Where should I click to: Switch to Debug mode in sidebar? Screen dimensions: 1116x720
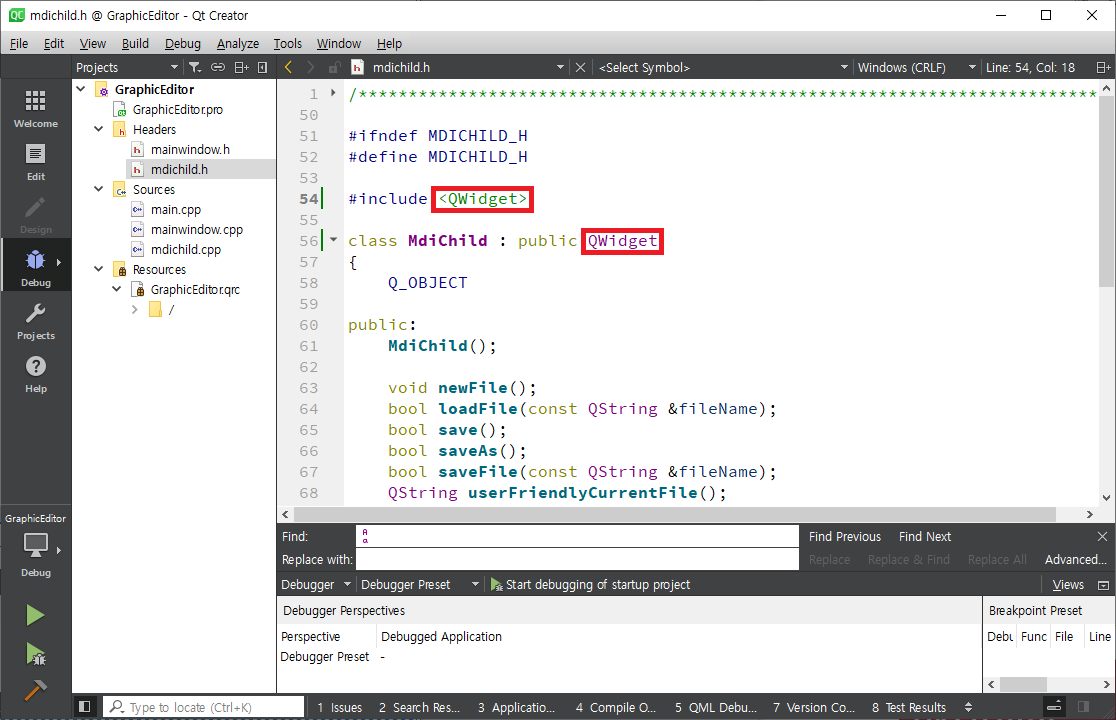click(36, 268)
